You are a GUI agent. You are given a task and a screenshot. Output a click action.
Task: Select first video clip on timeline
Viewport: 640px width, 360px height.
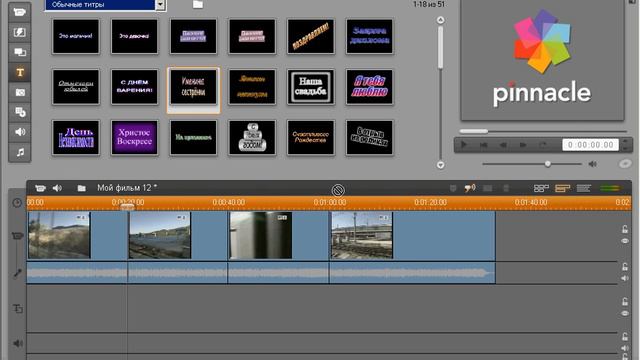coord(77,236)
